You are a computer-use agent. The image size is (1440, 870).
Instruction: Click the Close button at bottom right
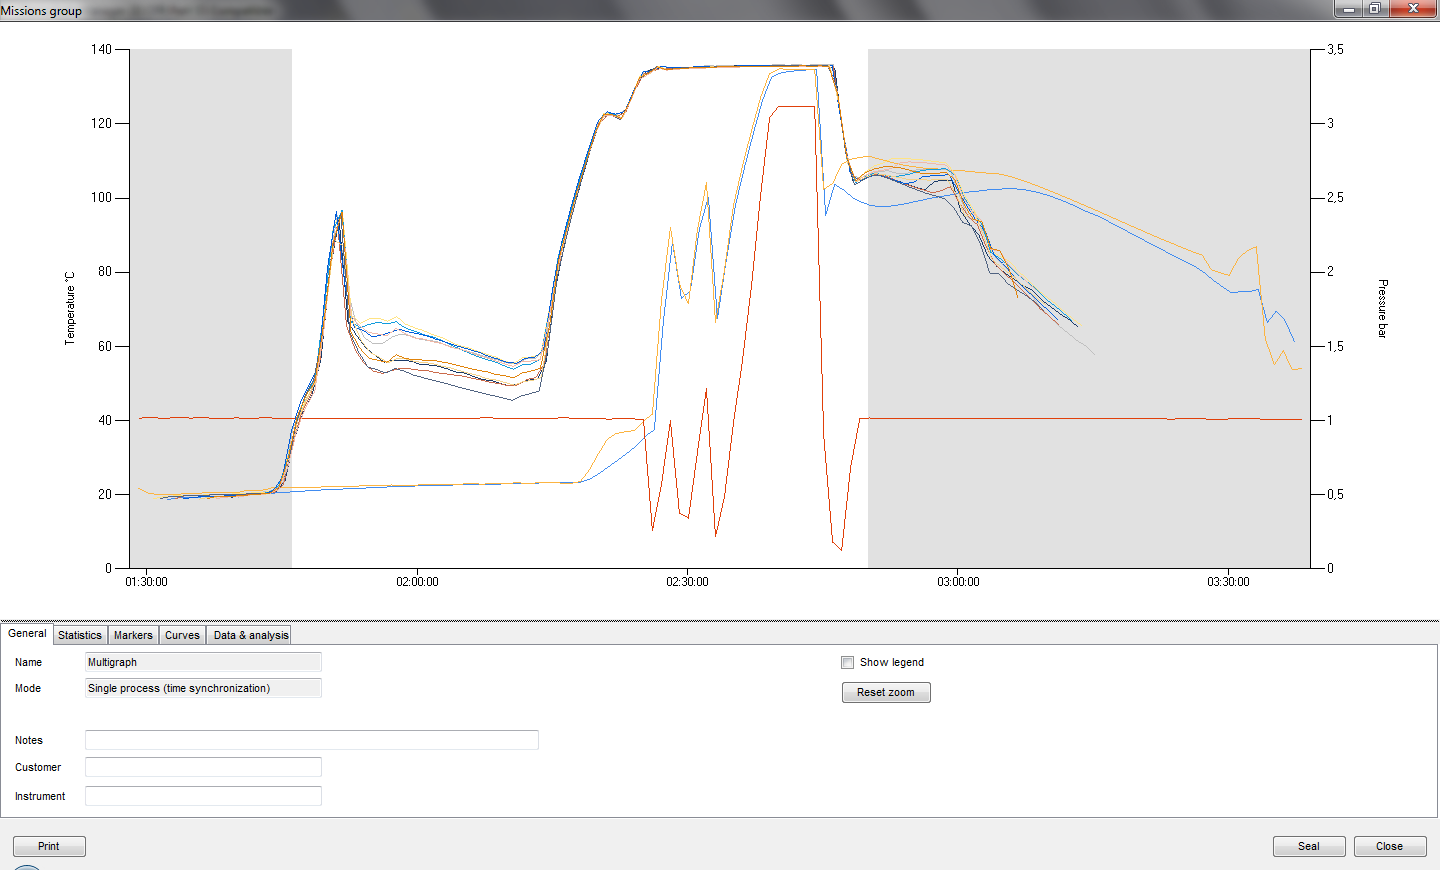[x=1389, y=846]
